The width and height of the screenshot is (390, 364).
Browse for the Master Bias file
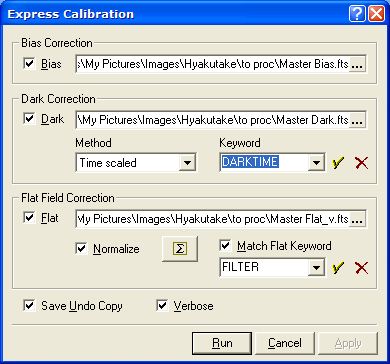click(357, 66)
